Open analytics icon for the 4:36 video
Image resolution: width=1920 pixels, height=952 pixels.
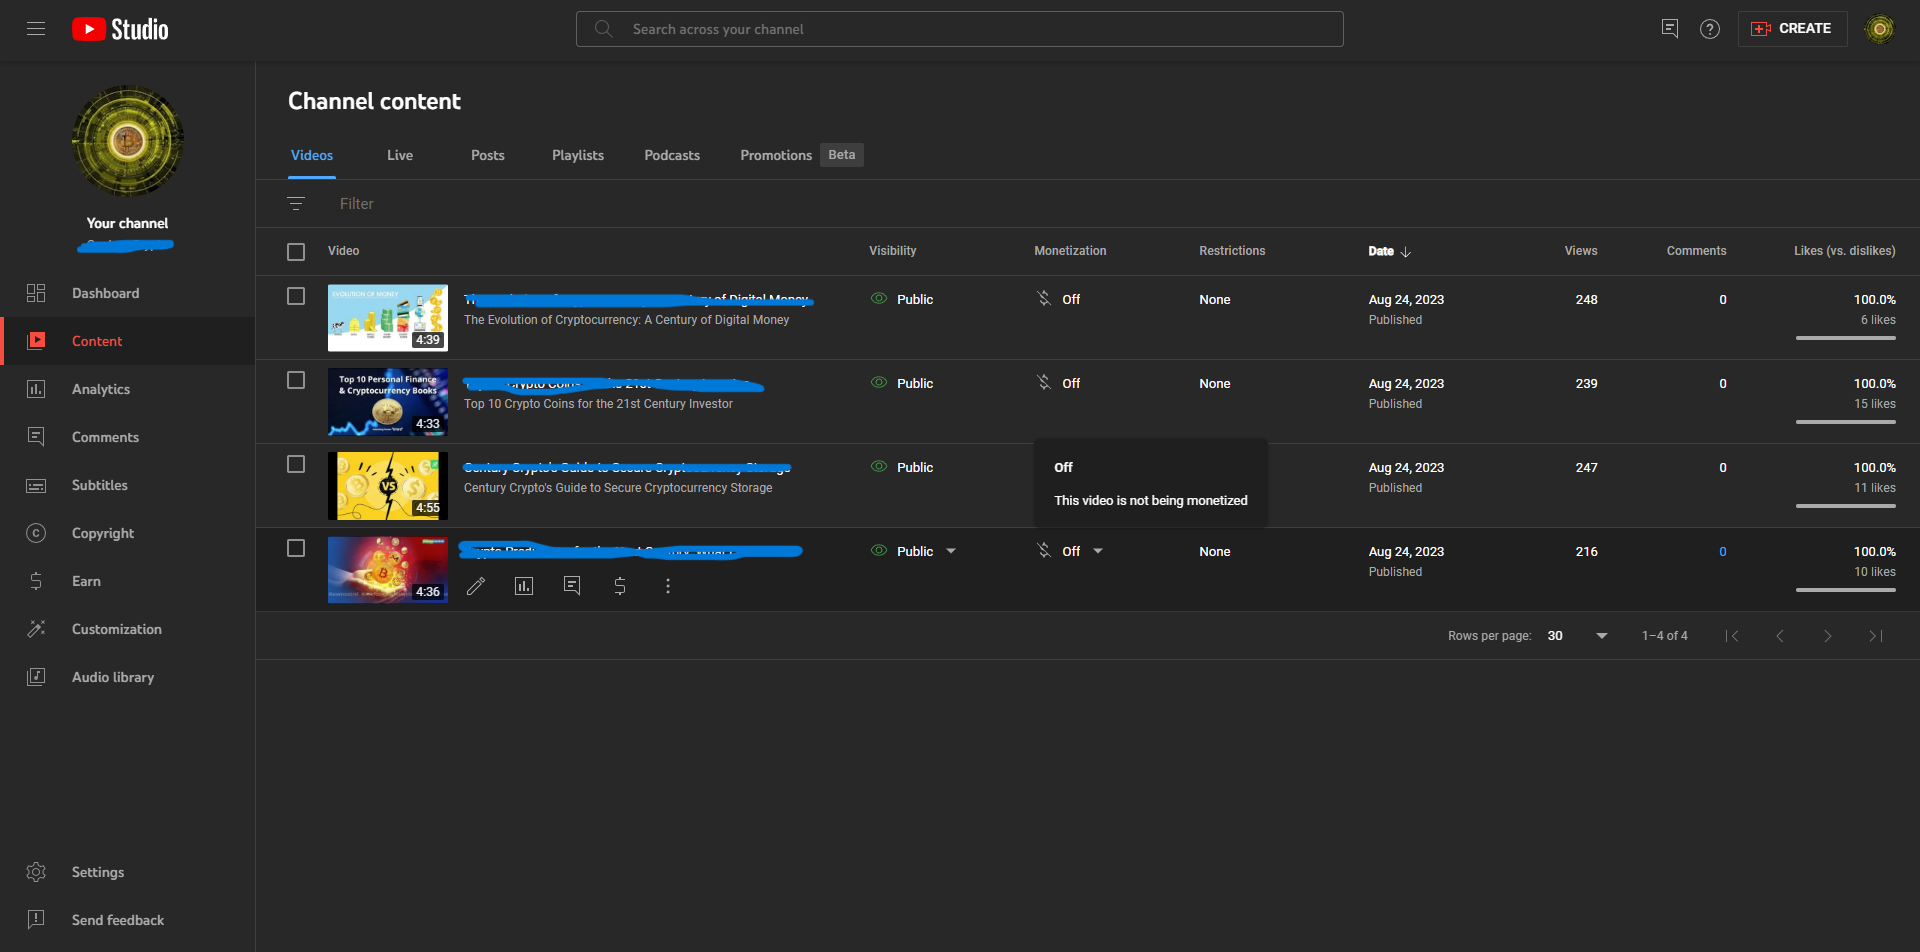[x=524, y=586]
